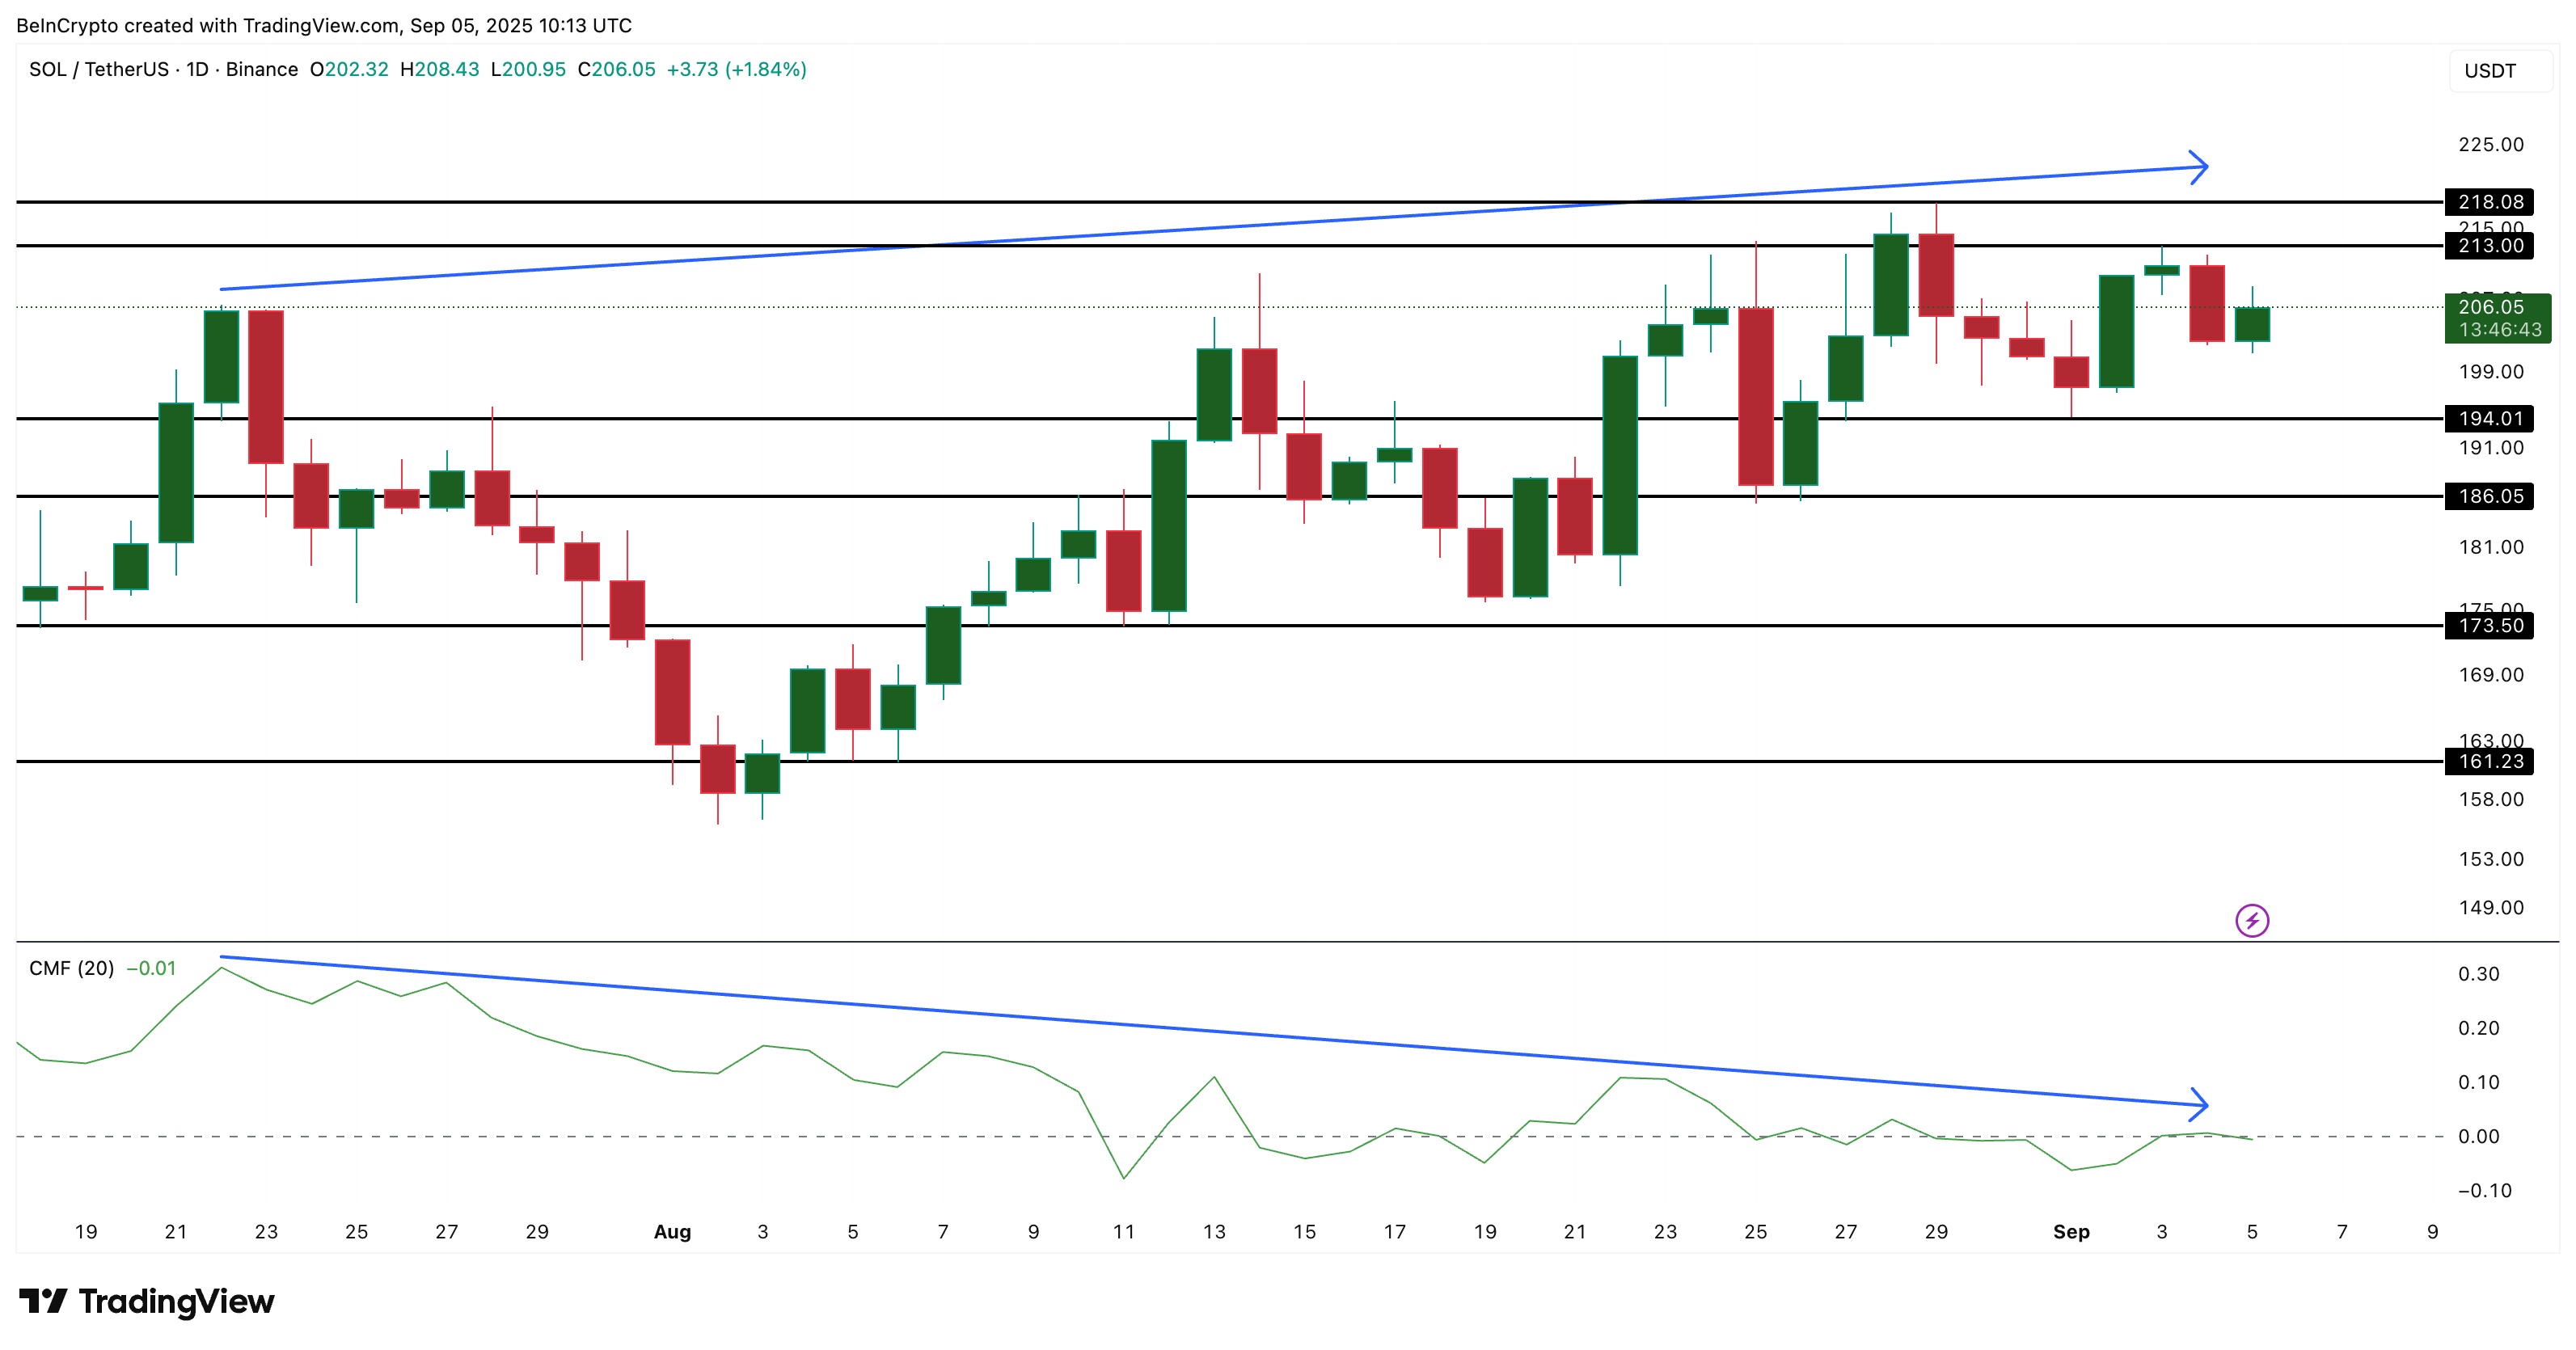Click the CMF (20) indicator label
The image size is (2576, 1350).
(71, 968)
